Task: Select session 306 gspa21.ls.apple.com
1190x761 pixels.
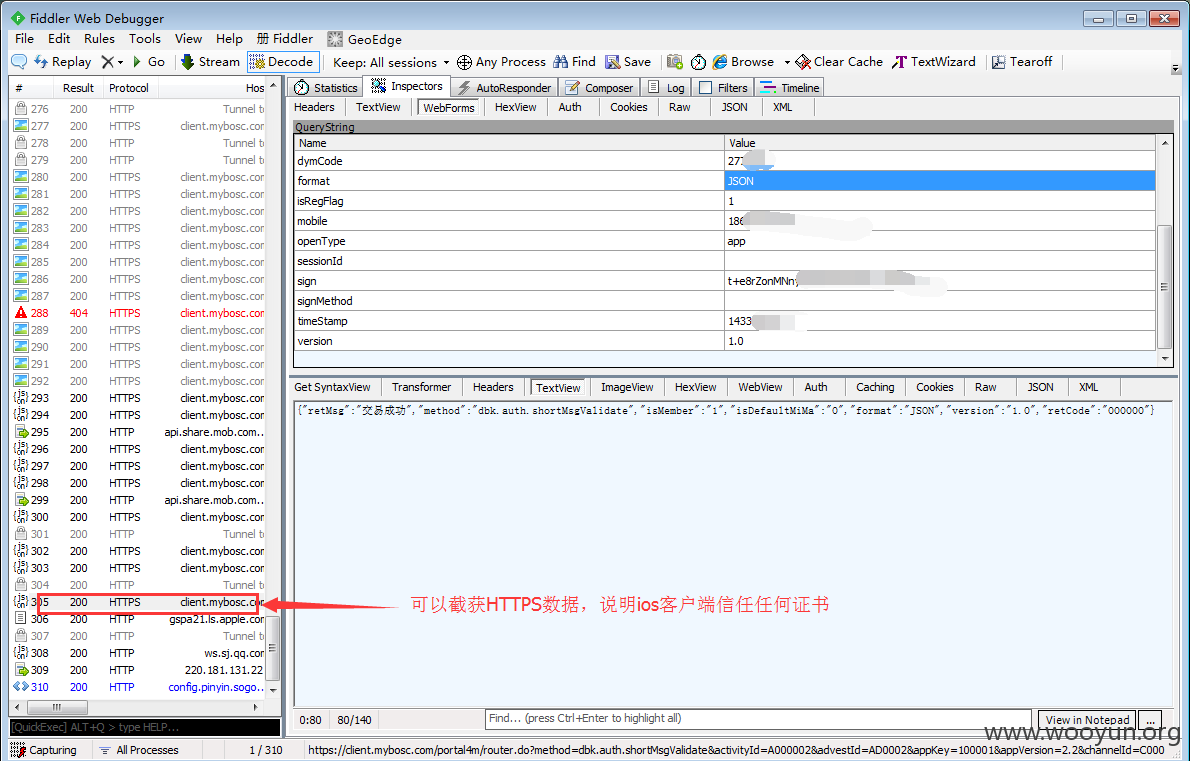Action: tap(139, 619)
